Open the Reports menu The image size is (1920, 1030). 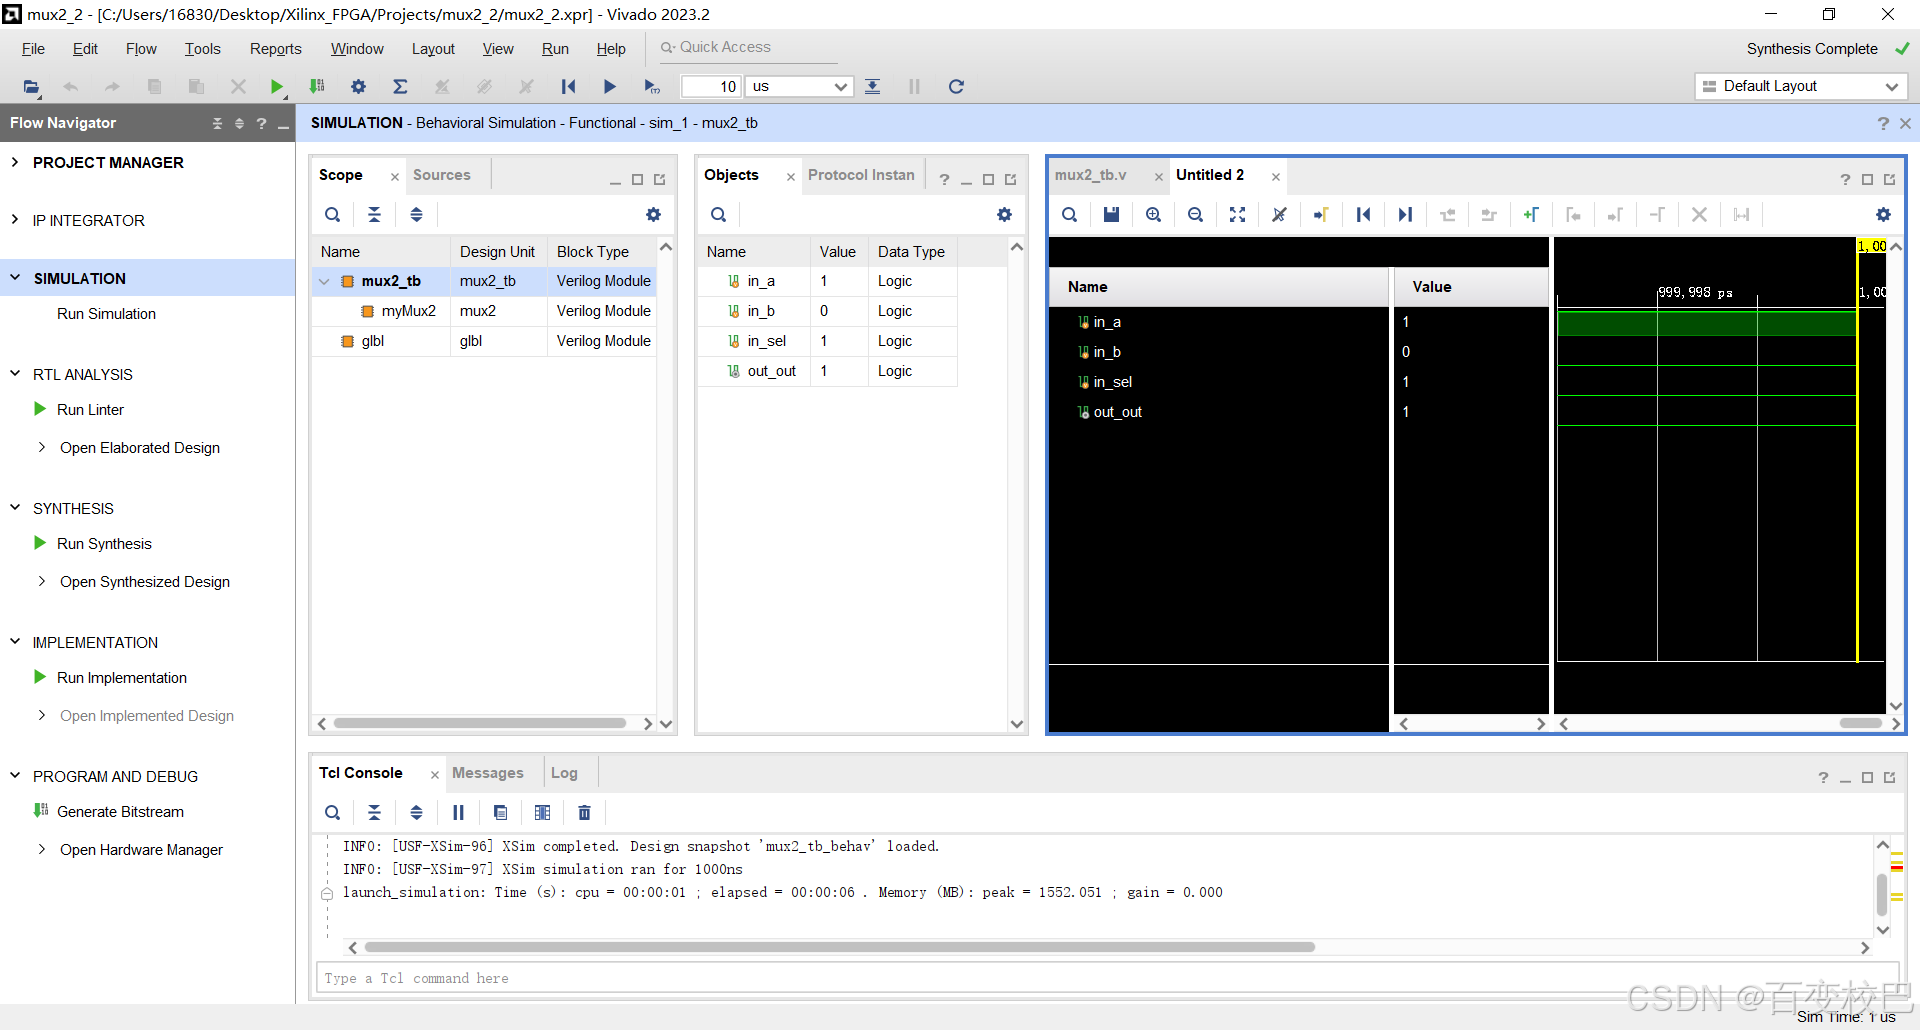click(275, 49)
